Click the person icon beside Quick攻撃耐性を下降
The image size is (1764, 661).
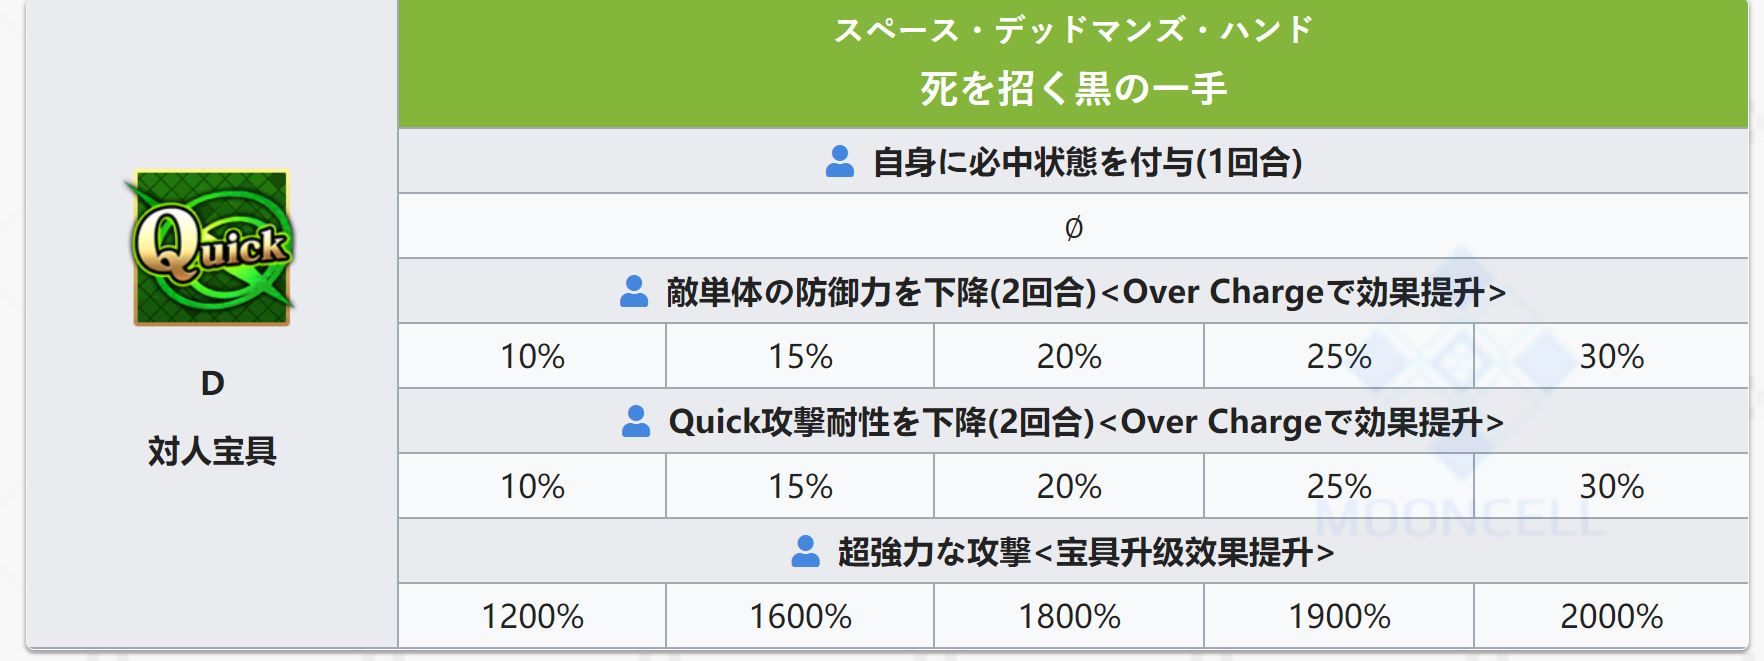click(x=636, y=421)
